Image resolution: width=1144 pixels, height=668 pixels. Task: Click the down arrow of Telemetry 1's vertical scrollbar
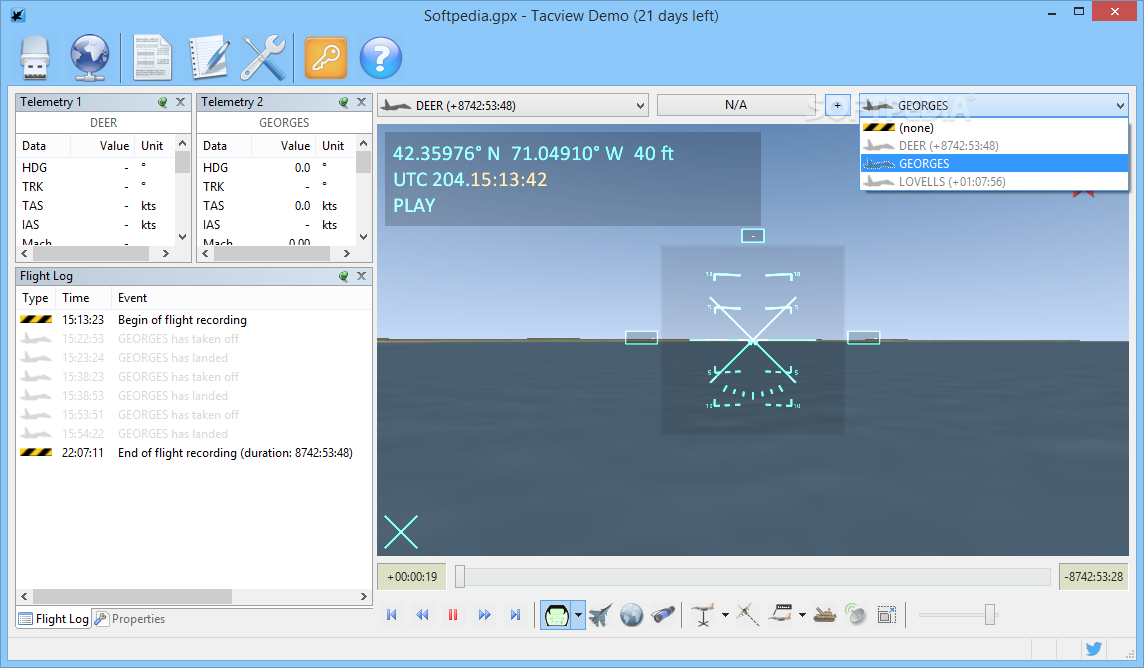(x=182, y=237)
